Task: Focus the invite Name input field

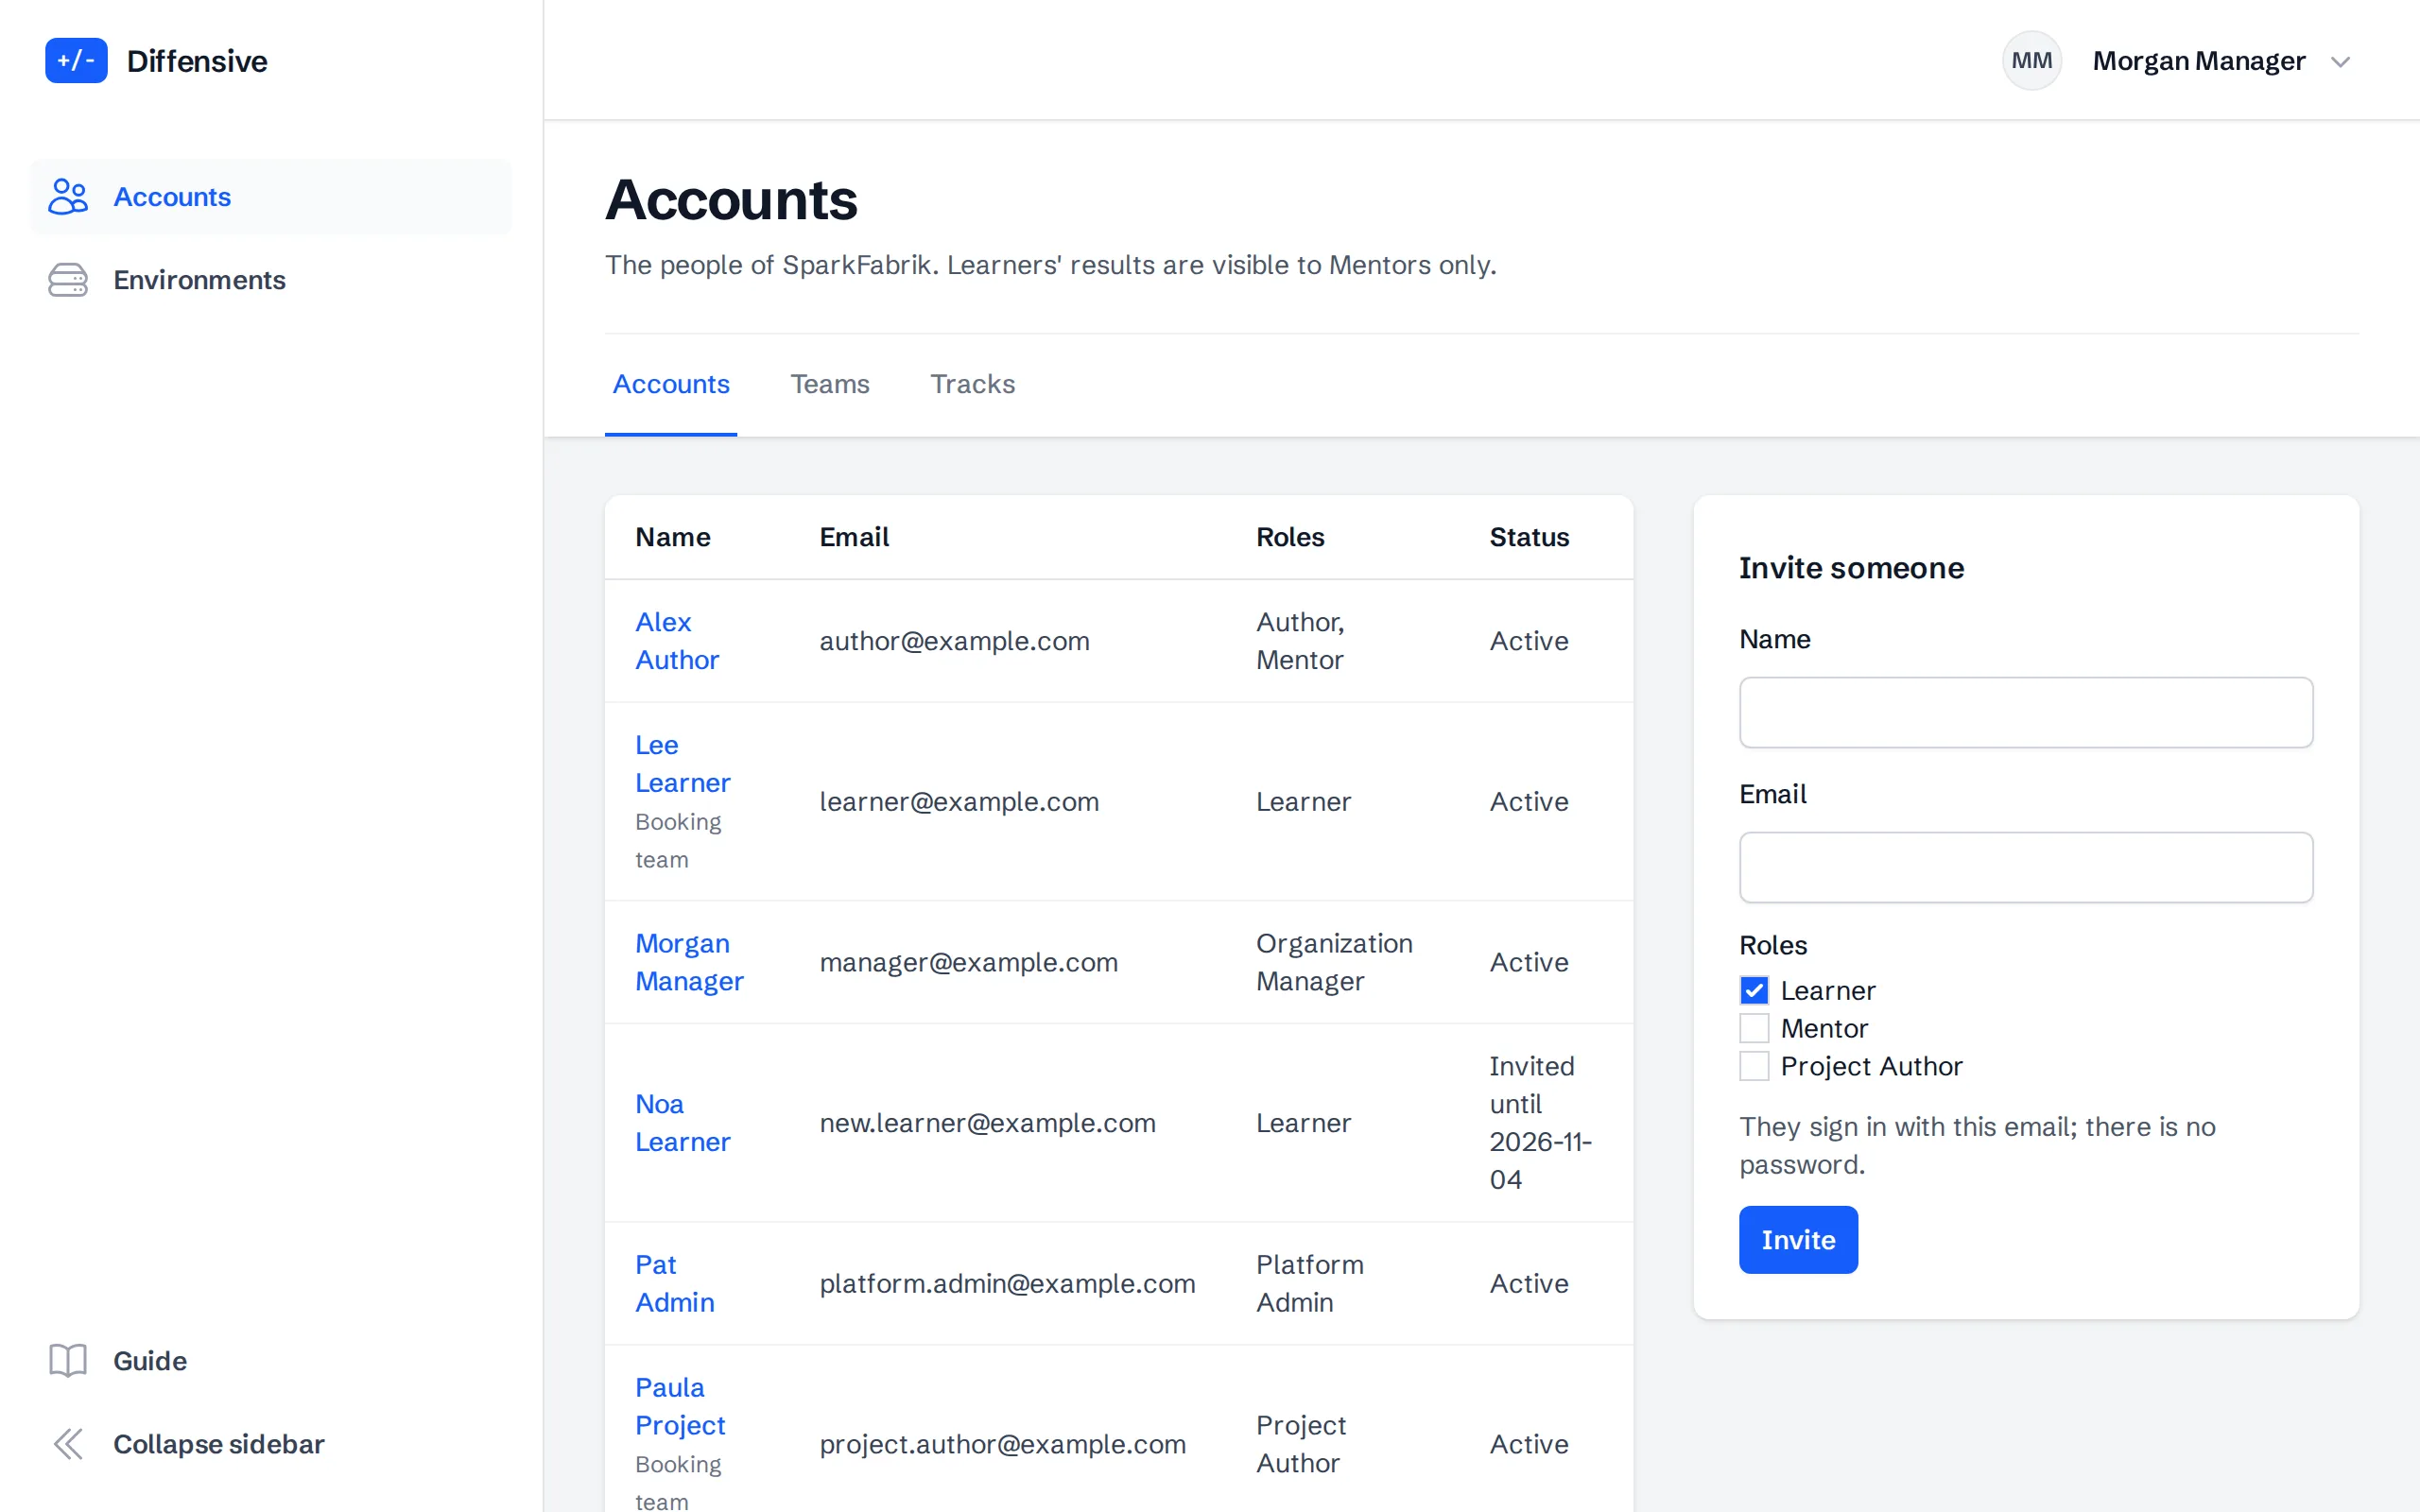Action: tap(2026, 713)
